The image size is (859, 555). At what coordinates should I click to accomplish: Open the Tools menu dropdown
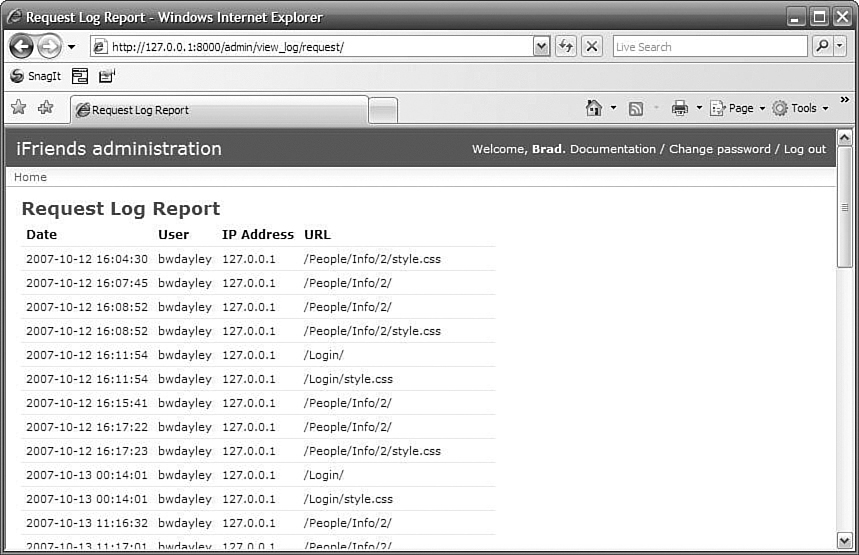coord(800,108)
